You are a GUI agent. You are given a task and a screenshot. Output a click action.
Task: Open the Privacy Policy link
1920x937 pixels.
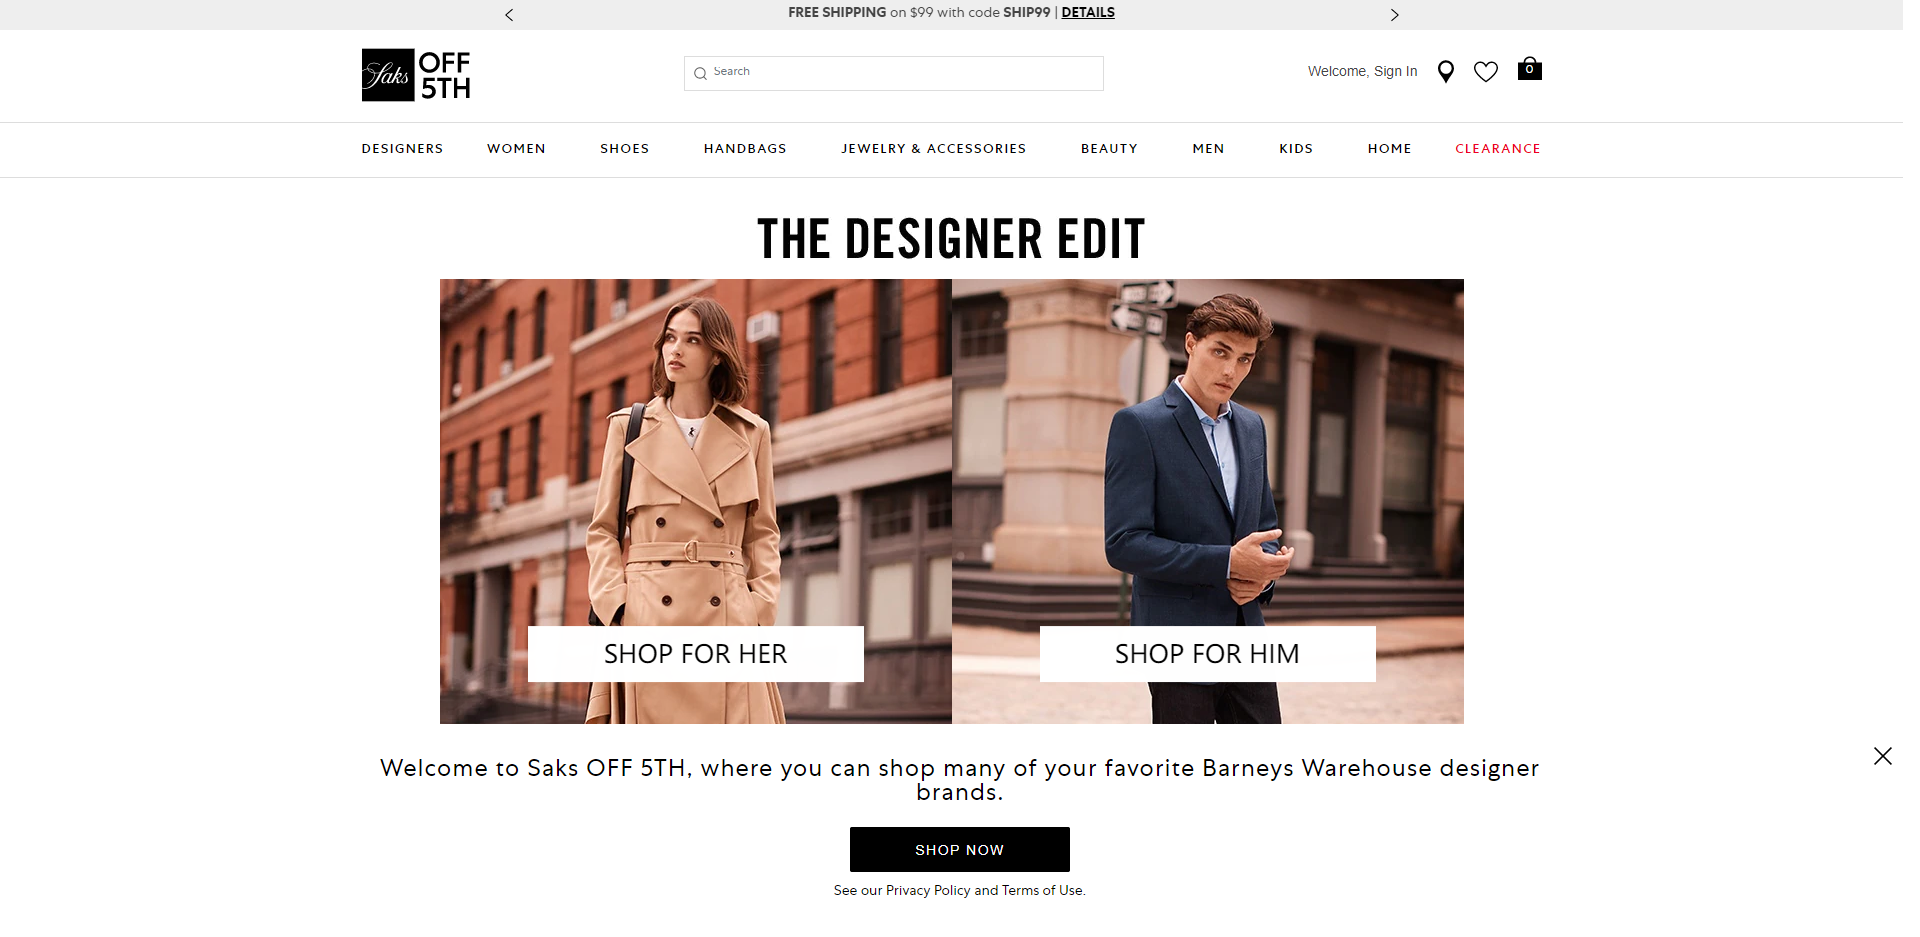(x=928, y=890)
